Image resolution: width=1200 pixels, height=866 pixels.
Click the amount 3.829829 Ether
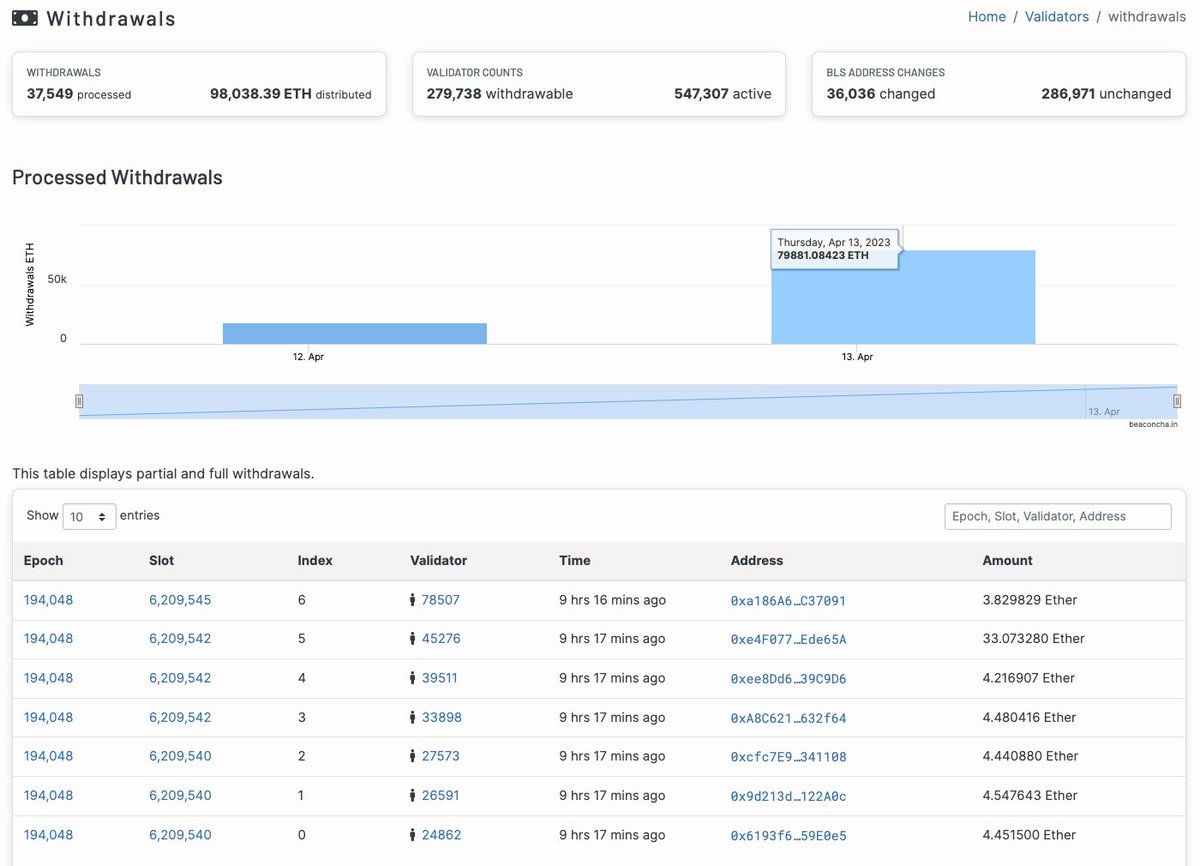(1030, 600)
